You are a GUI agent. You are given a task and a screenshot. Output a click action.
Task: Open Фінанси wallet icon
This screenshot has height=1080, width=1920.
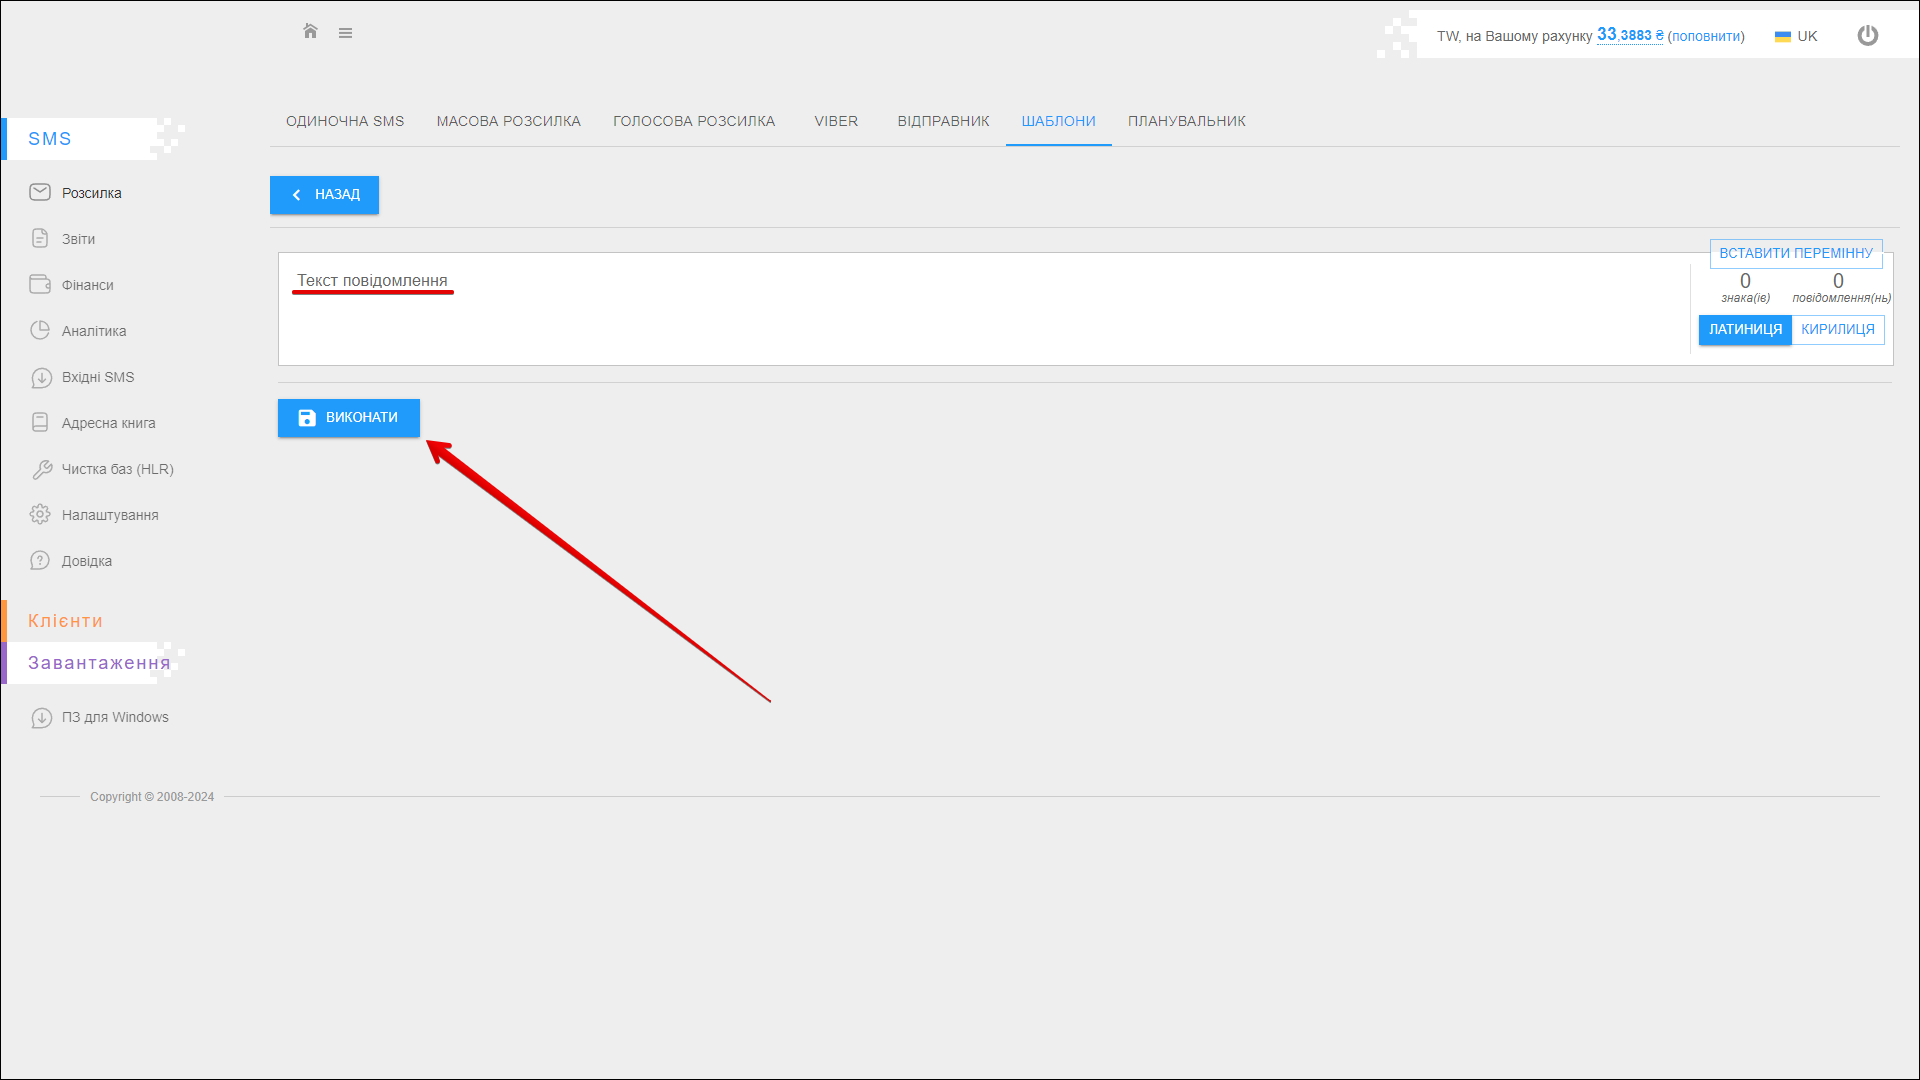coord(40,284)
